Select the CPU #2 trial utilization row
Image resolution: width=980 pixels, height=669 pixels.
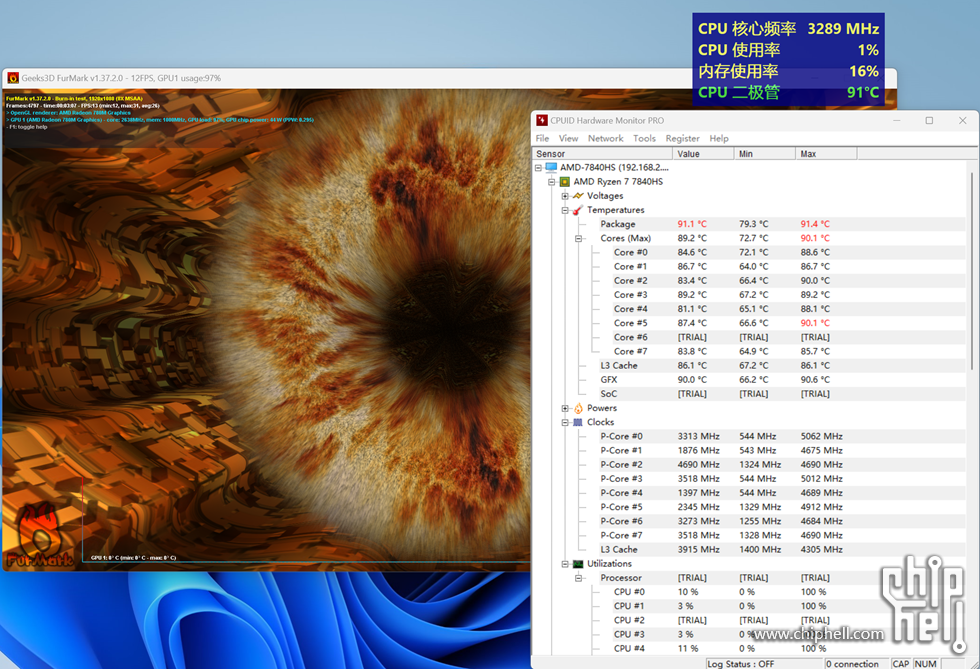[x=749, y=620]
